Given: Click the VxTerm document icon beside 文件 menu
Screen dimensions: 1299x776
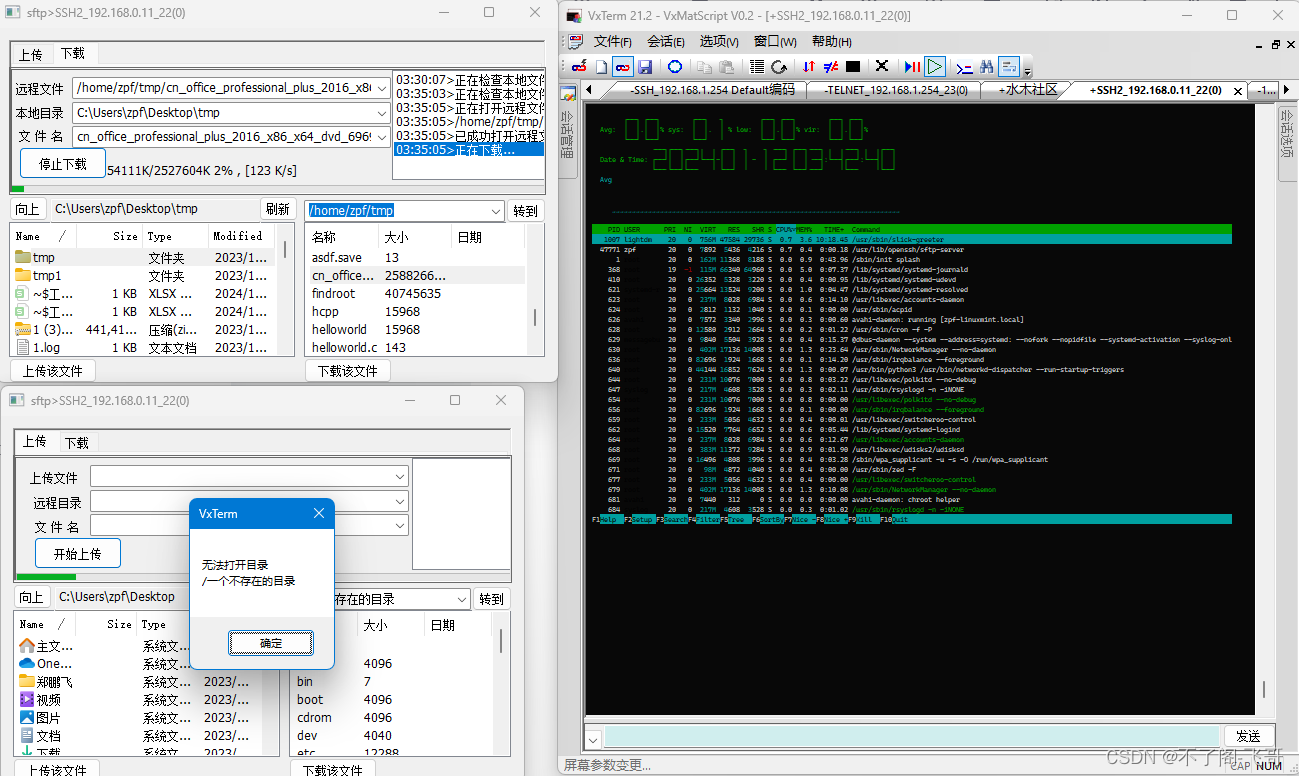Looking at the screenshot, I should [574, 42].
